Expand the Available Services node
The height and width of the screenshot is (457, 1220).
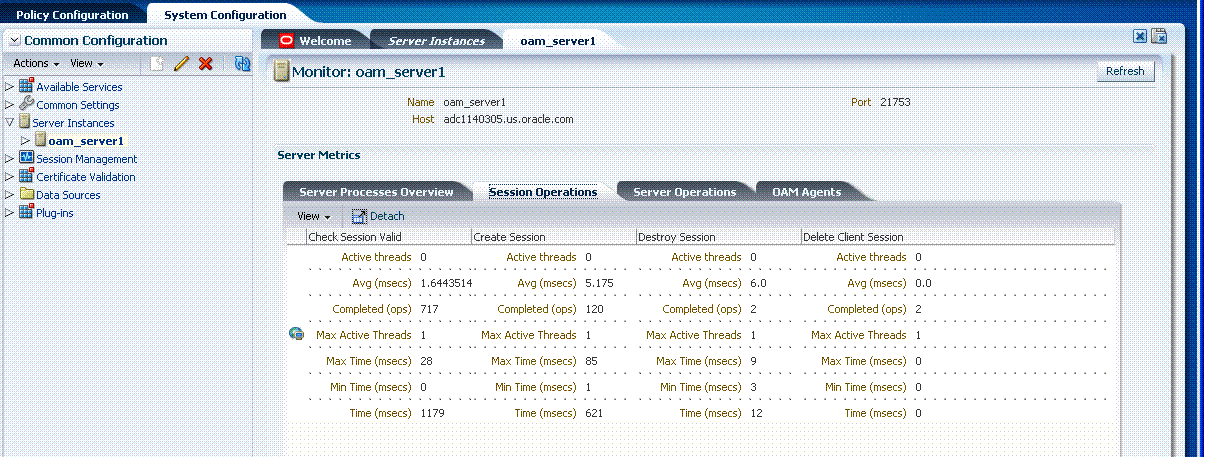tap(10, 87)
